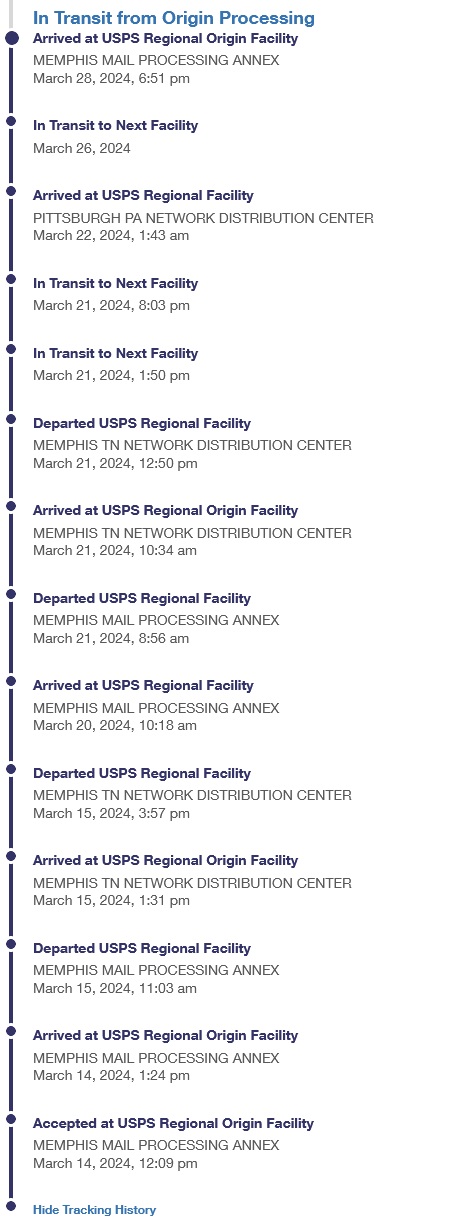Screen dimensions: 466x1224
Task: Click timeline dot for Accepted at Origin Facility
Action: 11,1119
